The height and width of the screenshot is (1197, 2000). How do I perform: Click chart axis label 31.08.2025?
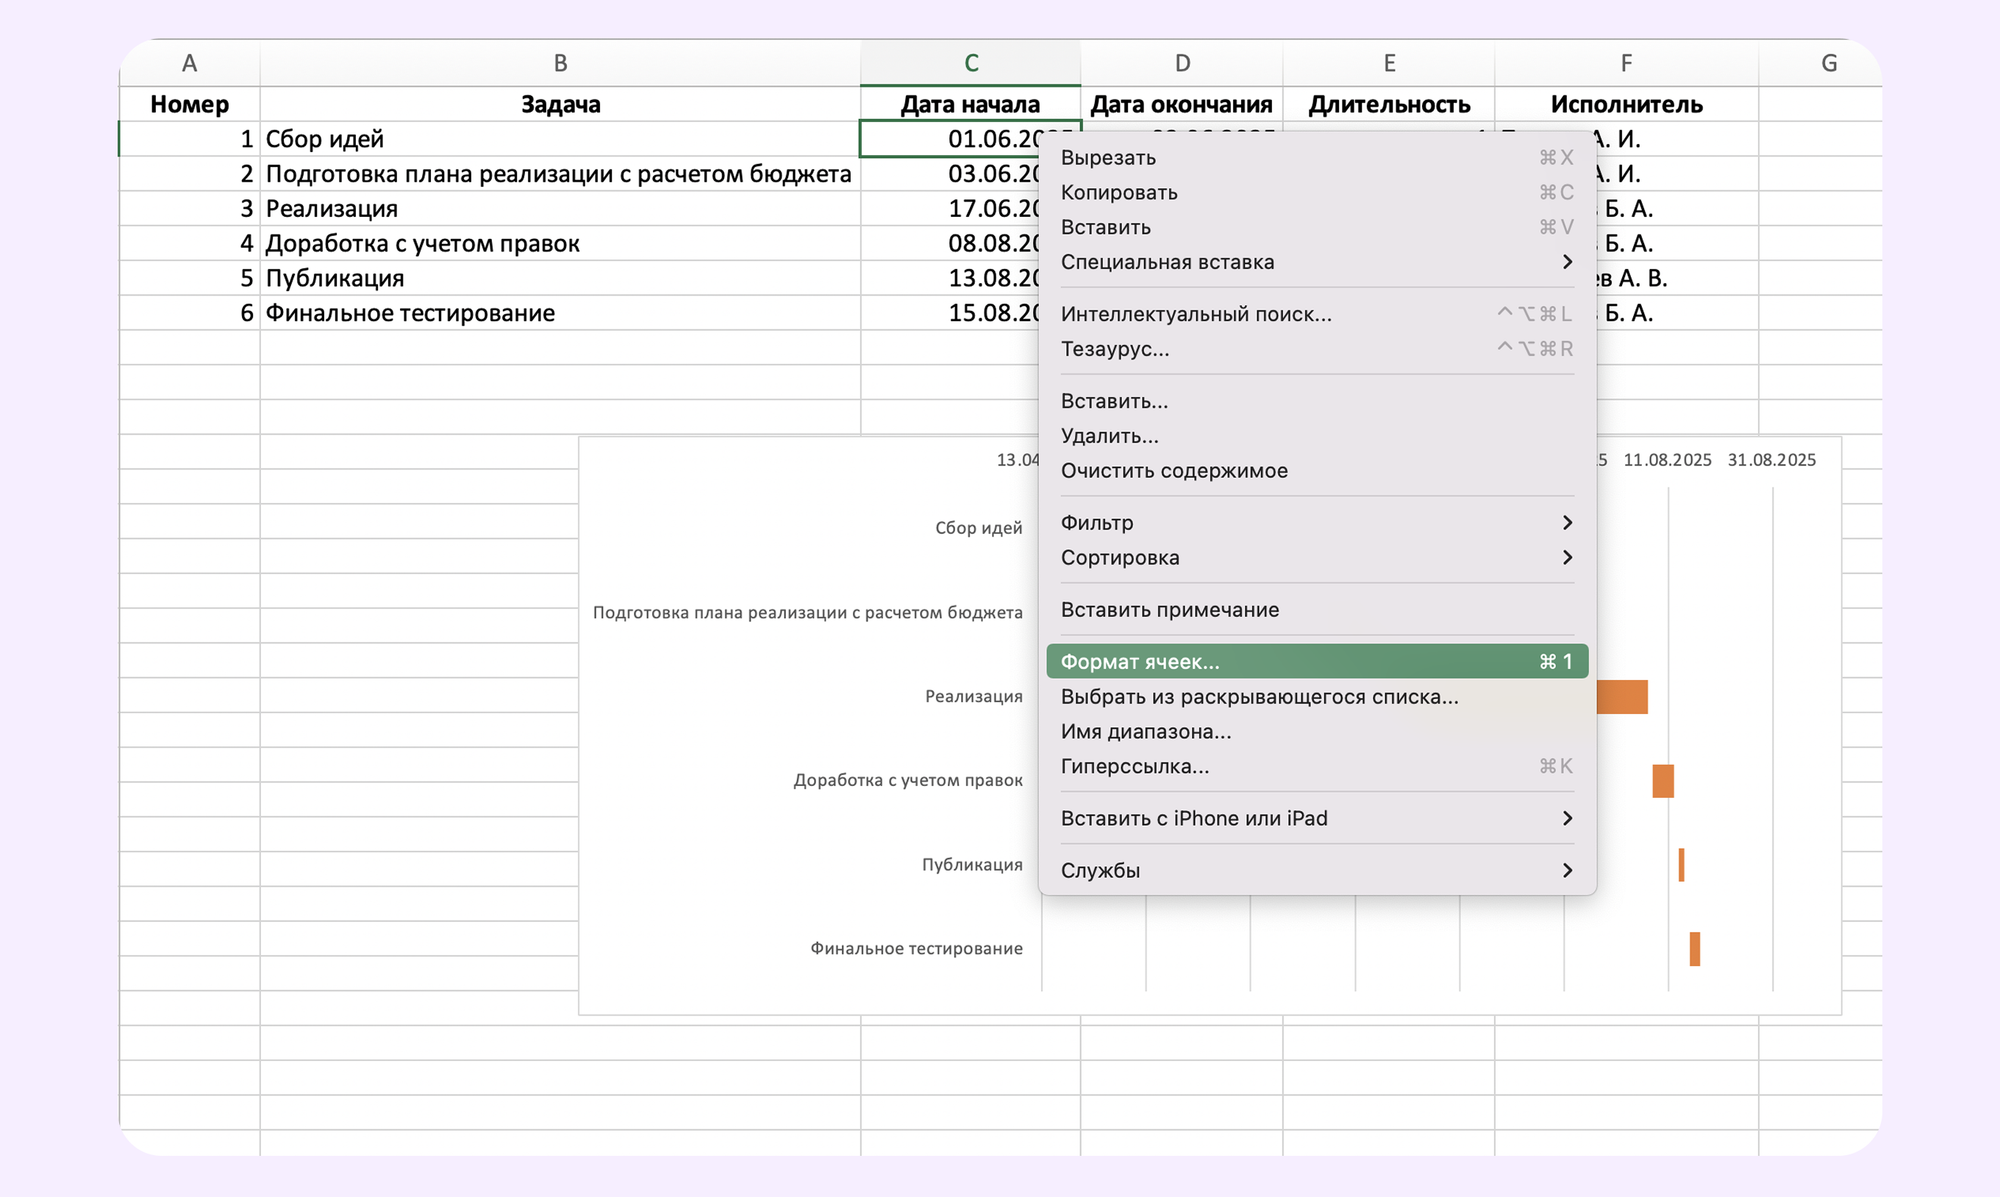1772,460
